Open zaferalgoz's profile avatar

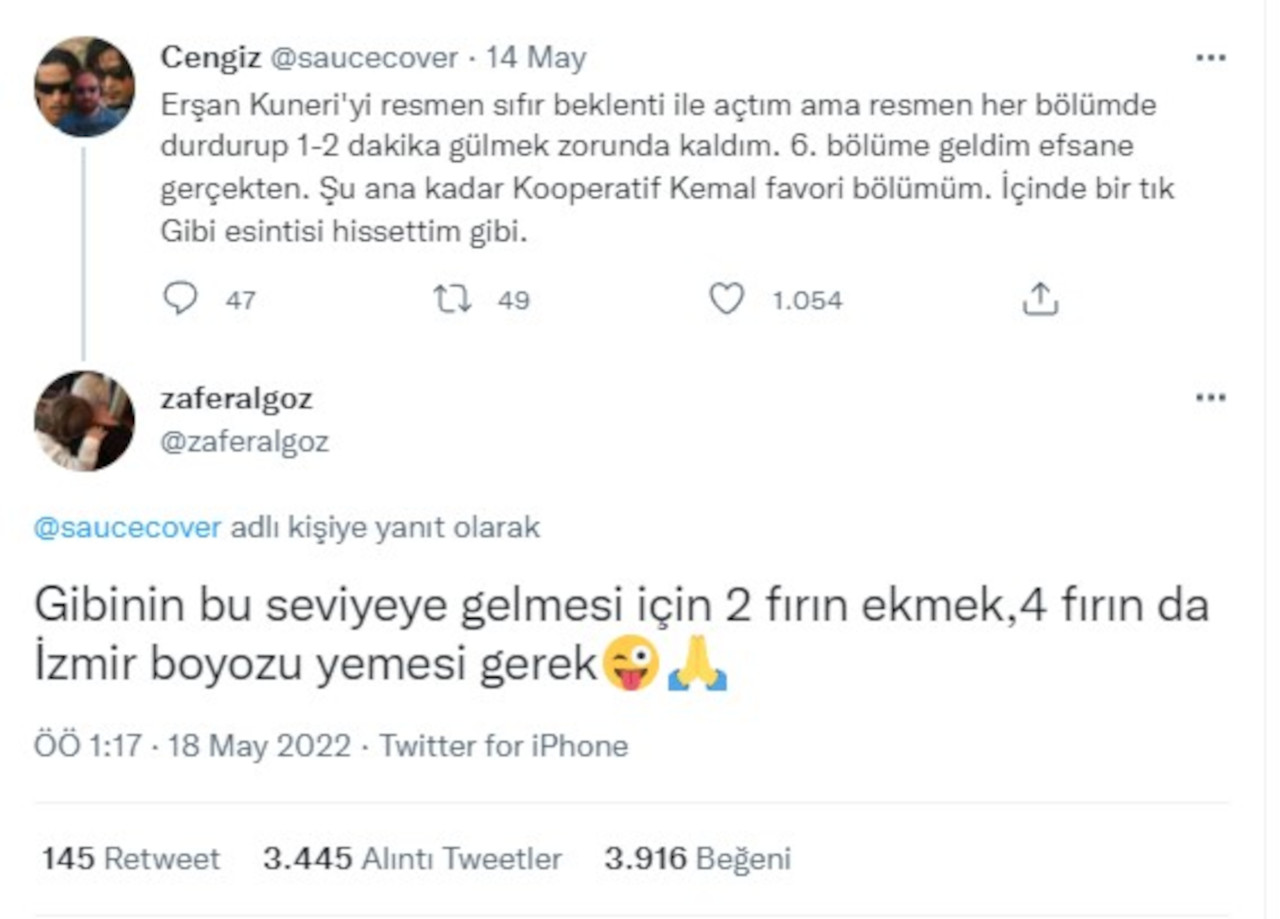click(84, 421)
